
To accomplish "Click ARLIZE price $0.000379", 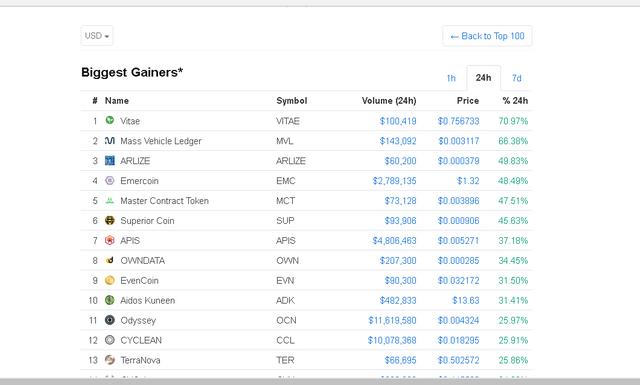I will point(458,161).
